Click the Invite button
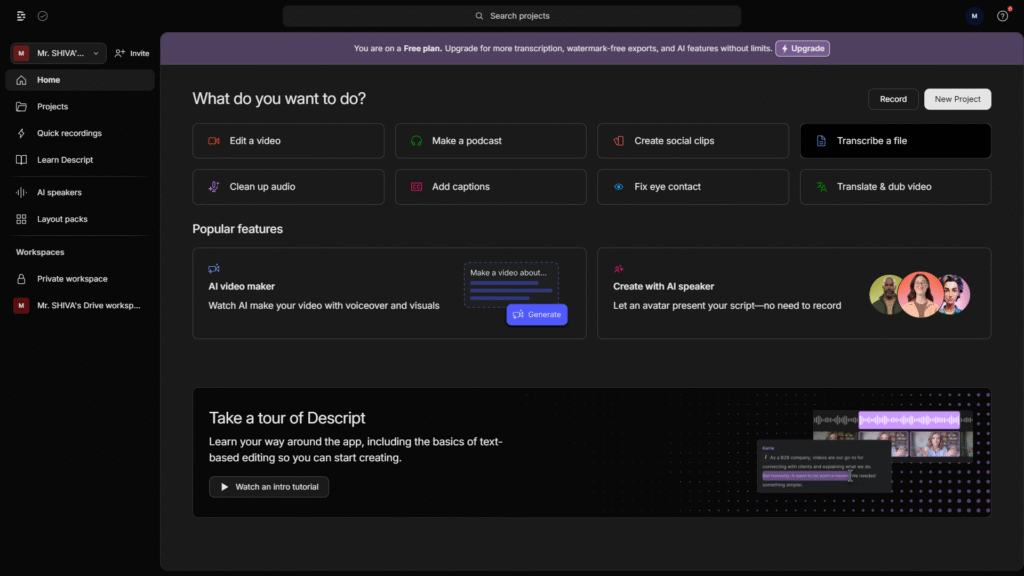The width and height of the screenshot is (1024, 576). point(132,54)
